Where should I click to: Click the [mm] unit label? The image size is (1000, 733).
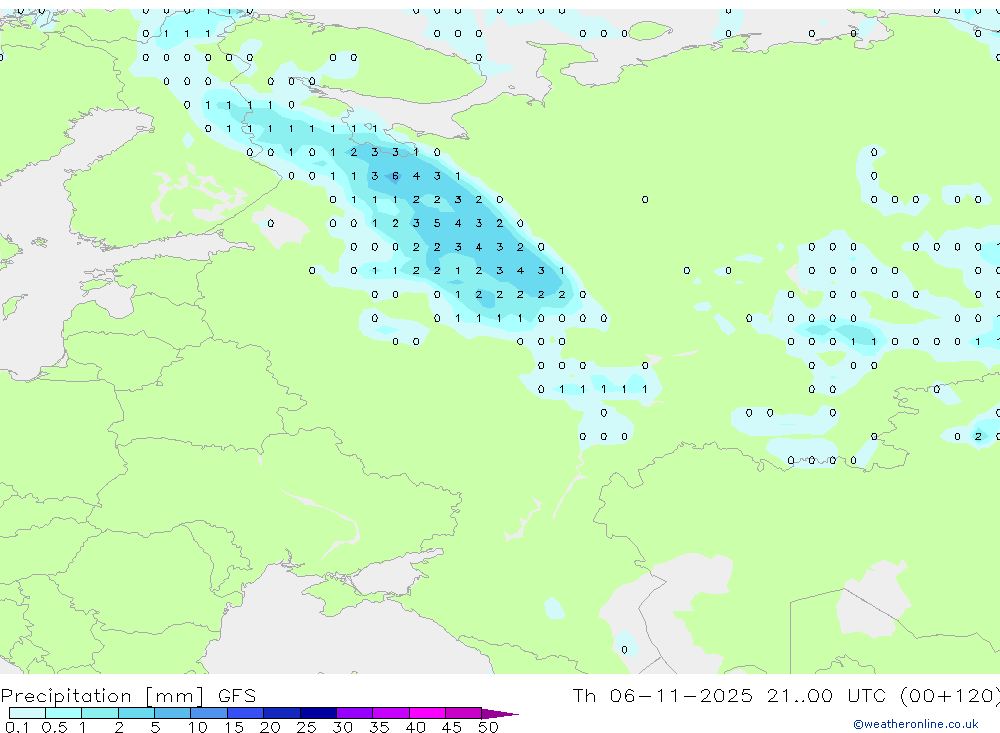(174, 695)
